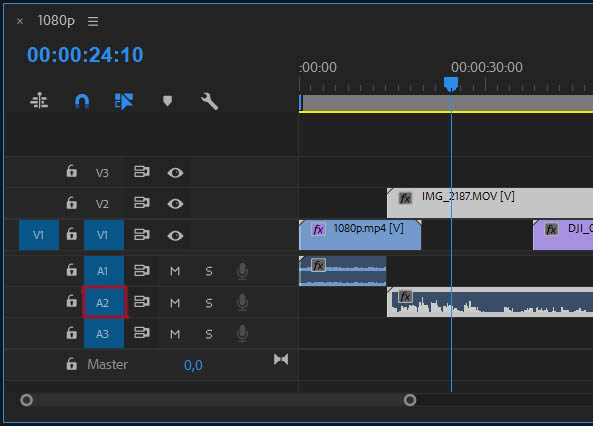Select the 1080p sequence tab
Viewport: 593px width, 426px height.
coord(56,20)
